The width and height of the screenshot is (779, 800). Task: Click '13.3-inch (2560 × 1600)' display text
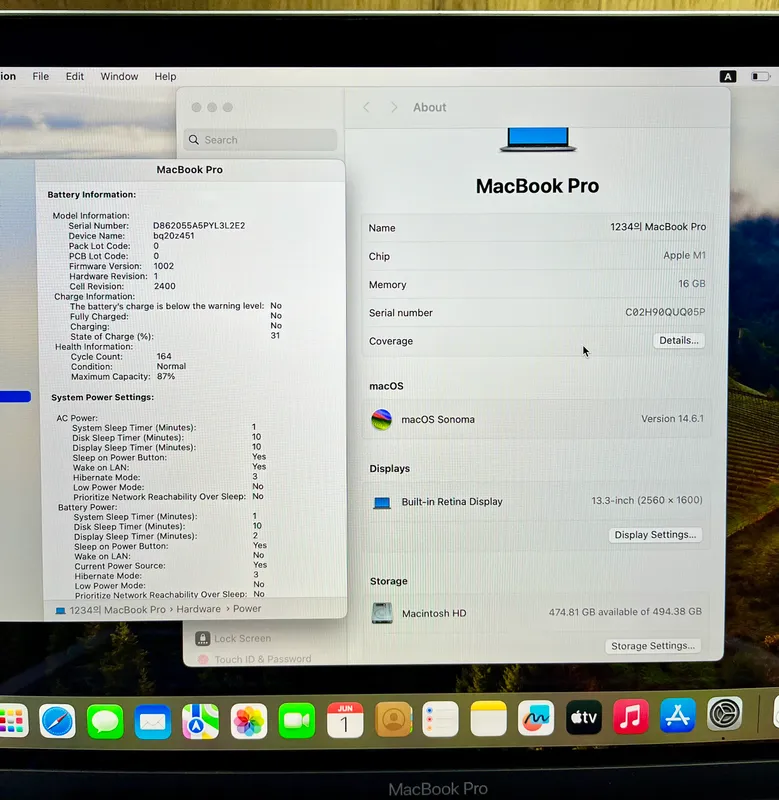click(x=646, y=501)
